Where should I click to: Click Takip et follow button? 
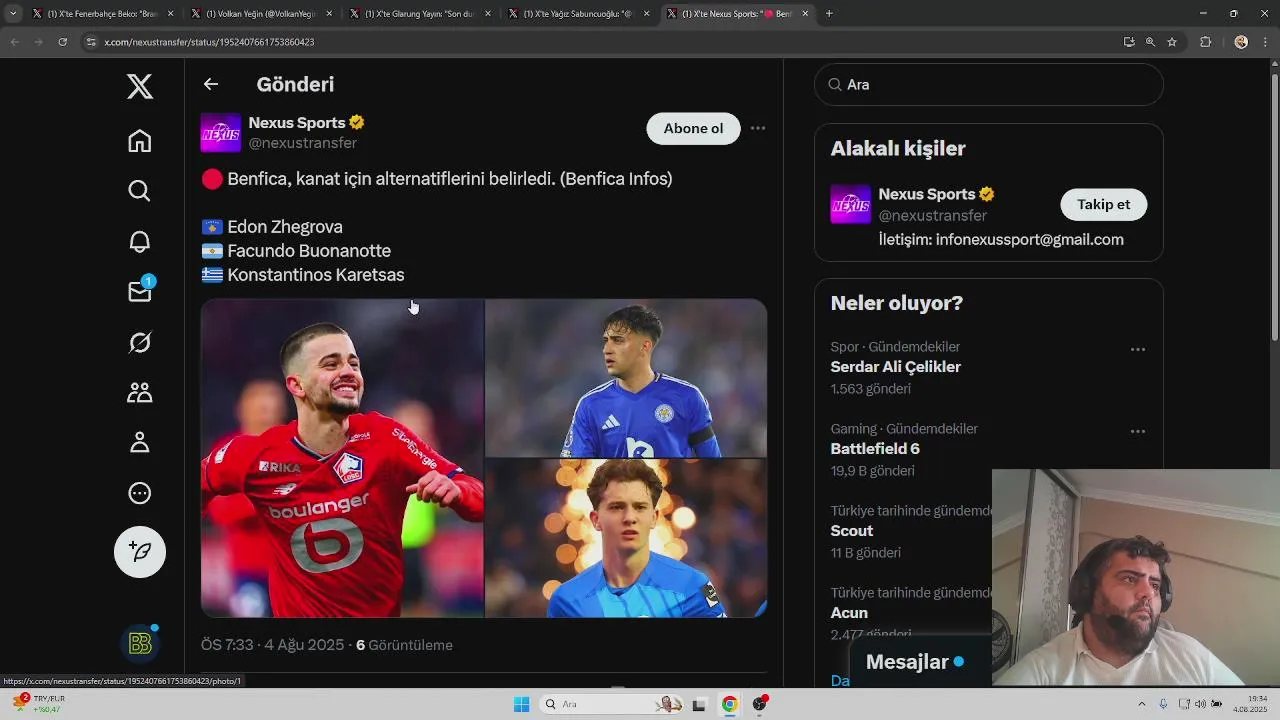[x=1103, y=204]
